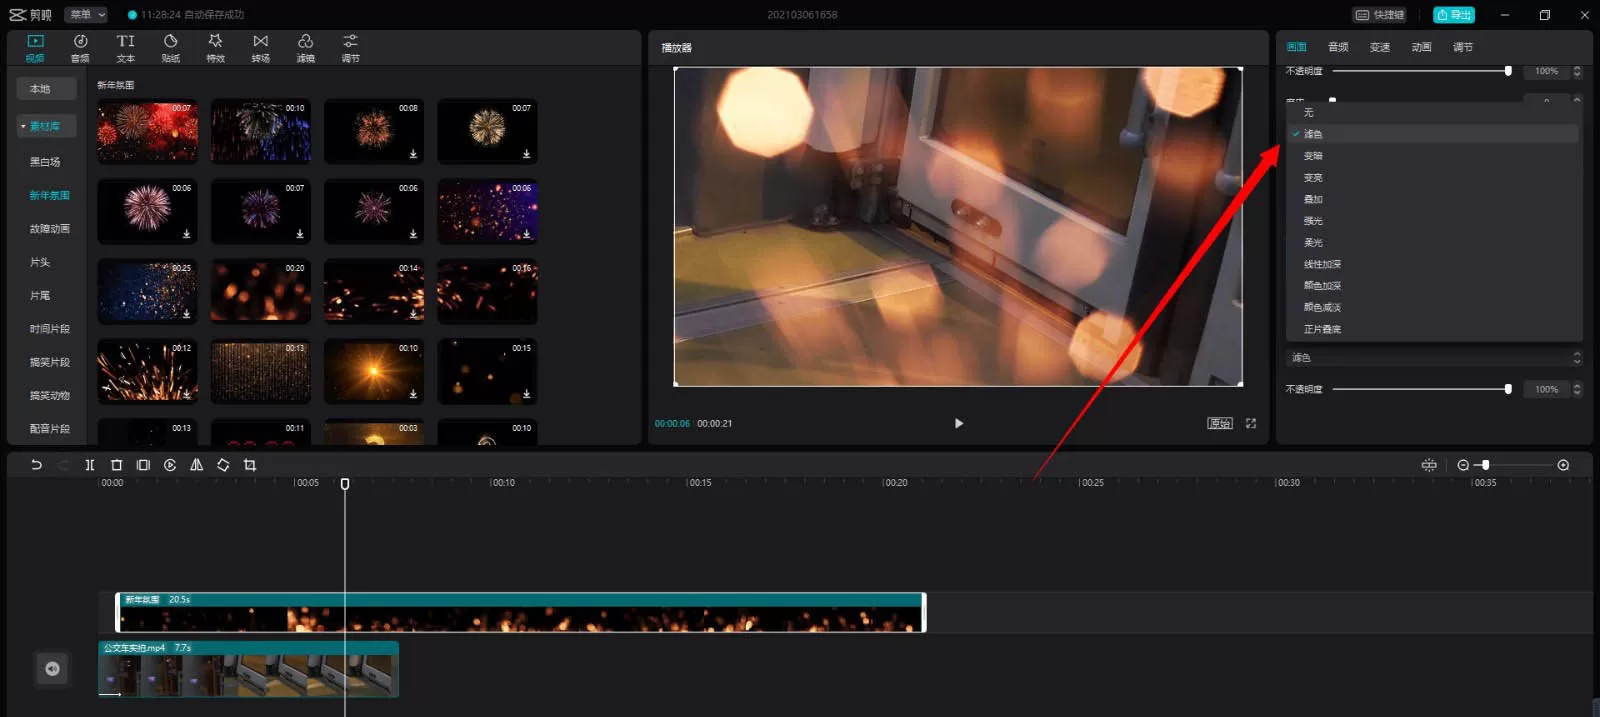Screen dimensions: 1600x717
Task: Open 片头 category
Action: 40,262
